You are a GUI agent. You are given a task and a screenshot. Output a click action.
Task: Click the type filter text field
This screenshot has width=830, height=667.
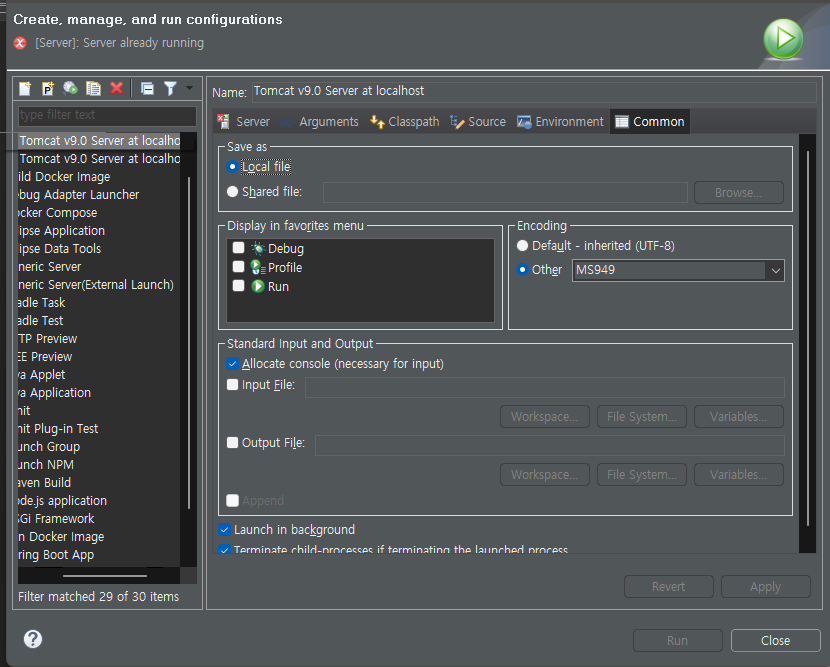[107, 115]
